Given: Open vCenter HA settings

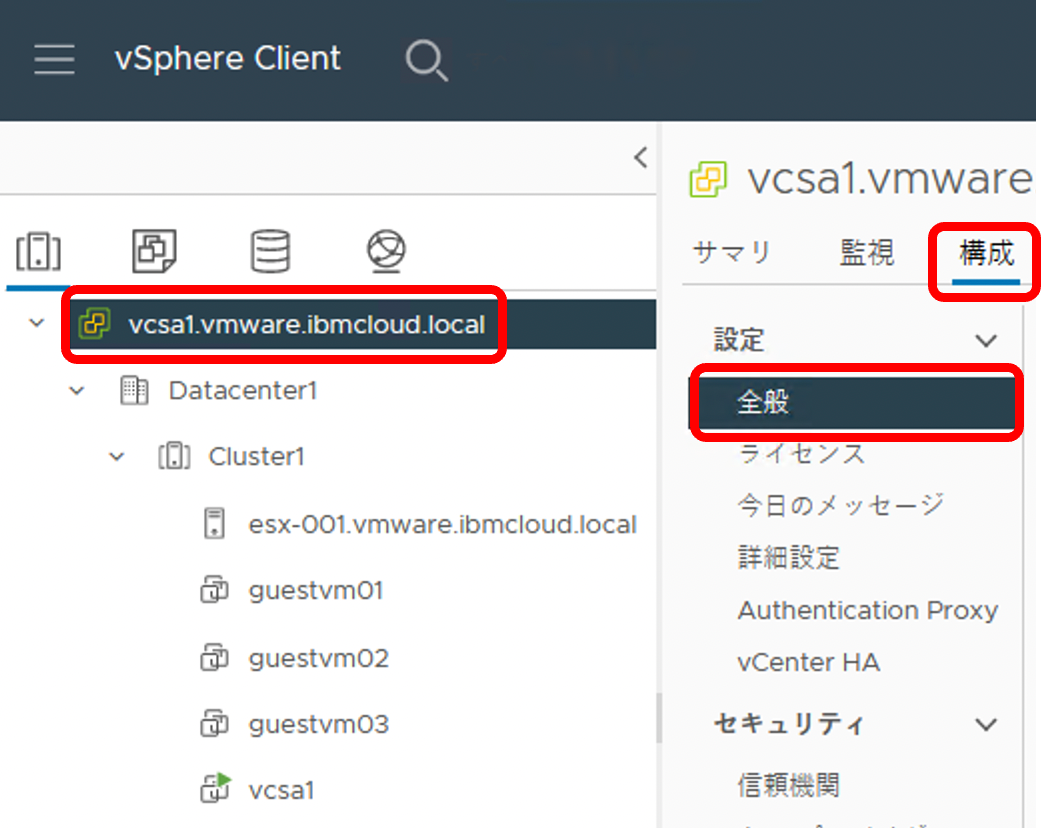Looking at the screenshot, I should pyautogui.click(x=809, y=663).
